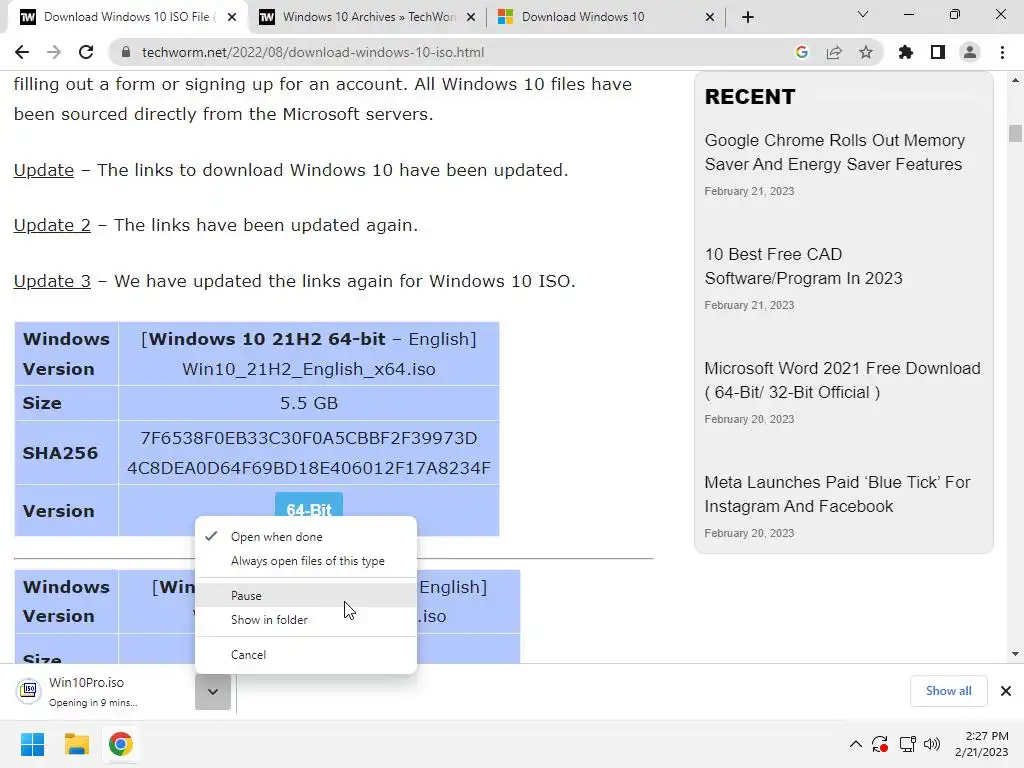Show all downloads

(x=948, y=691)
